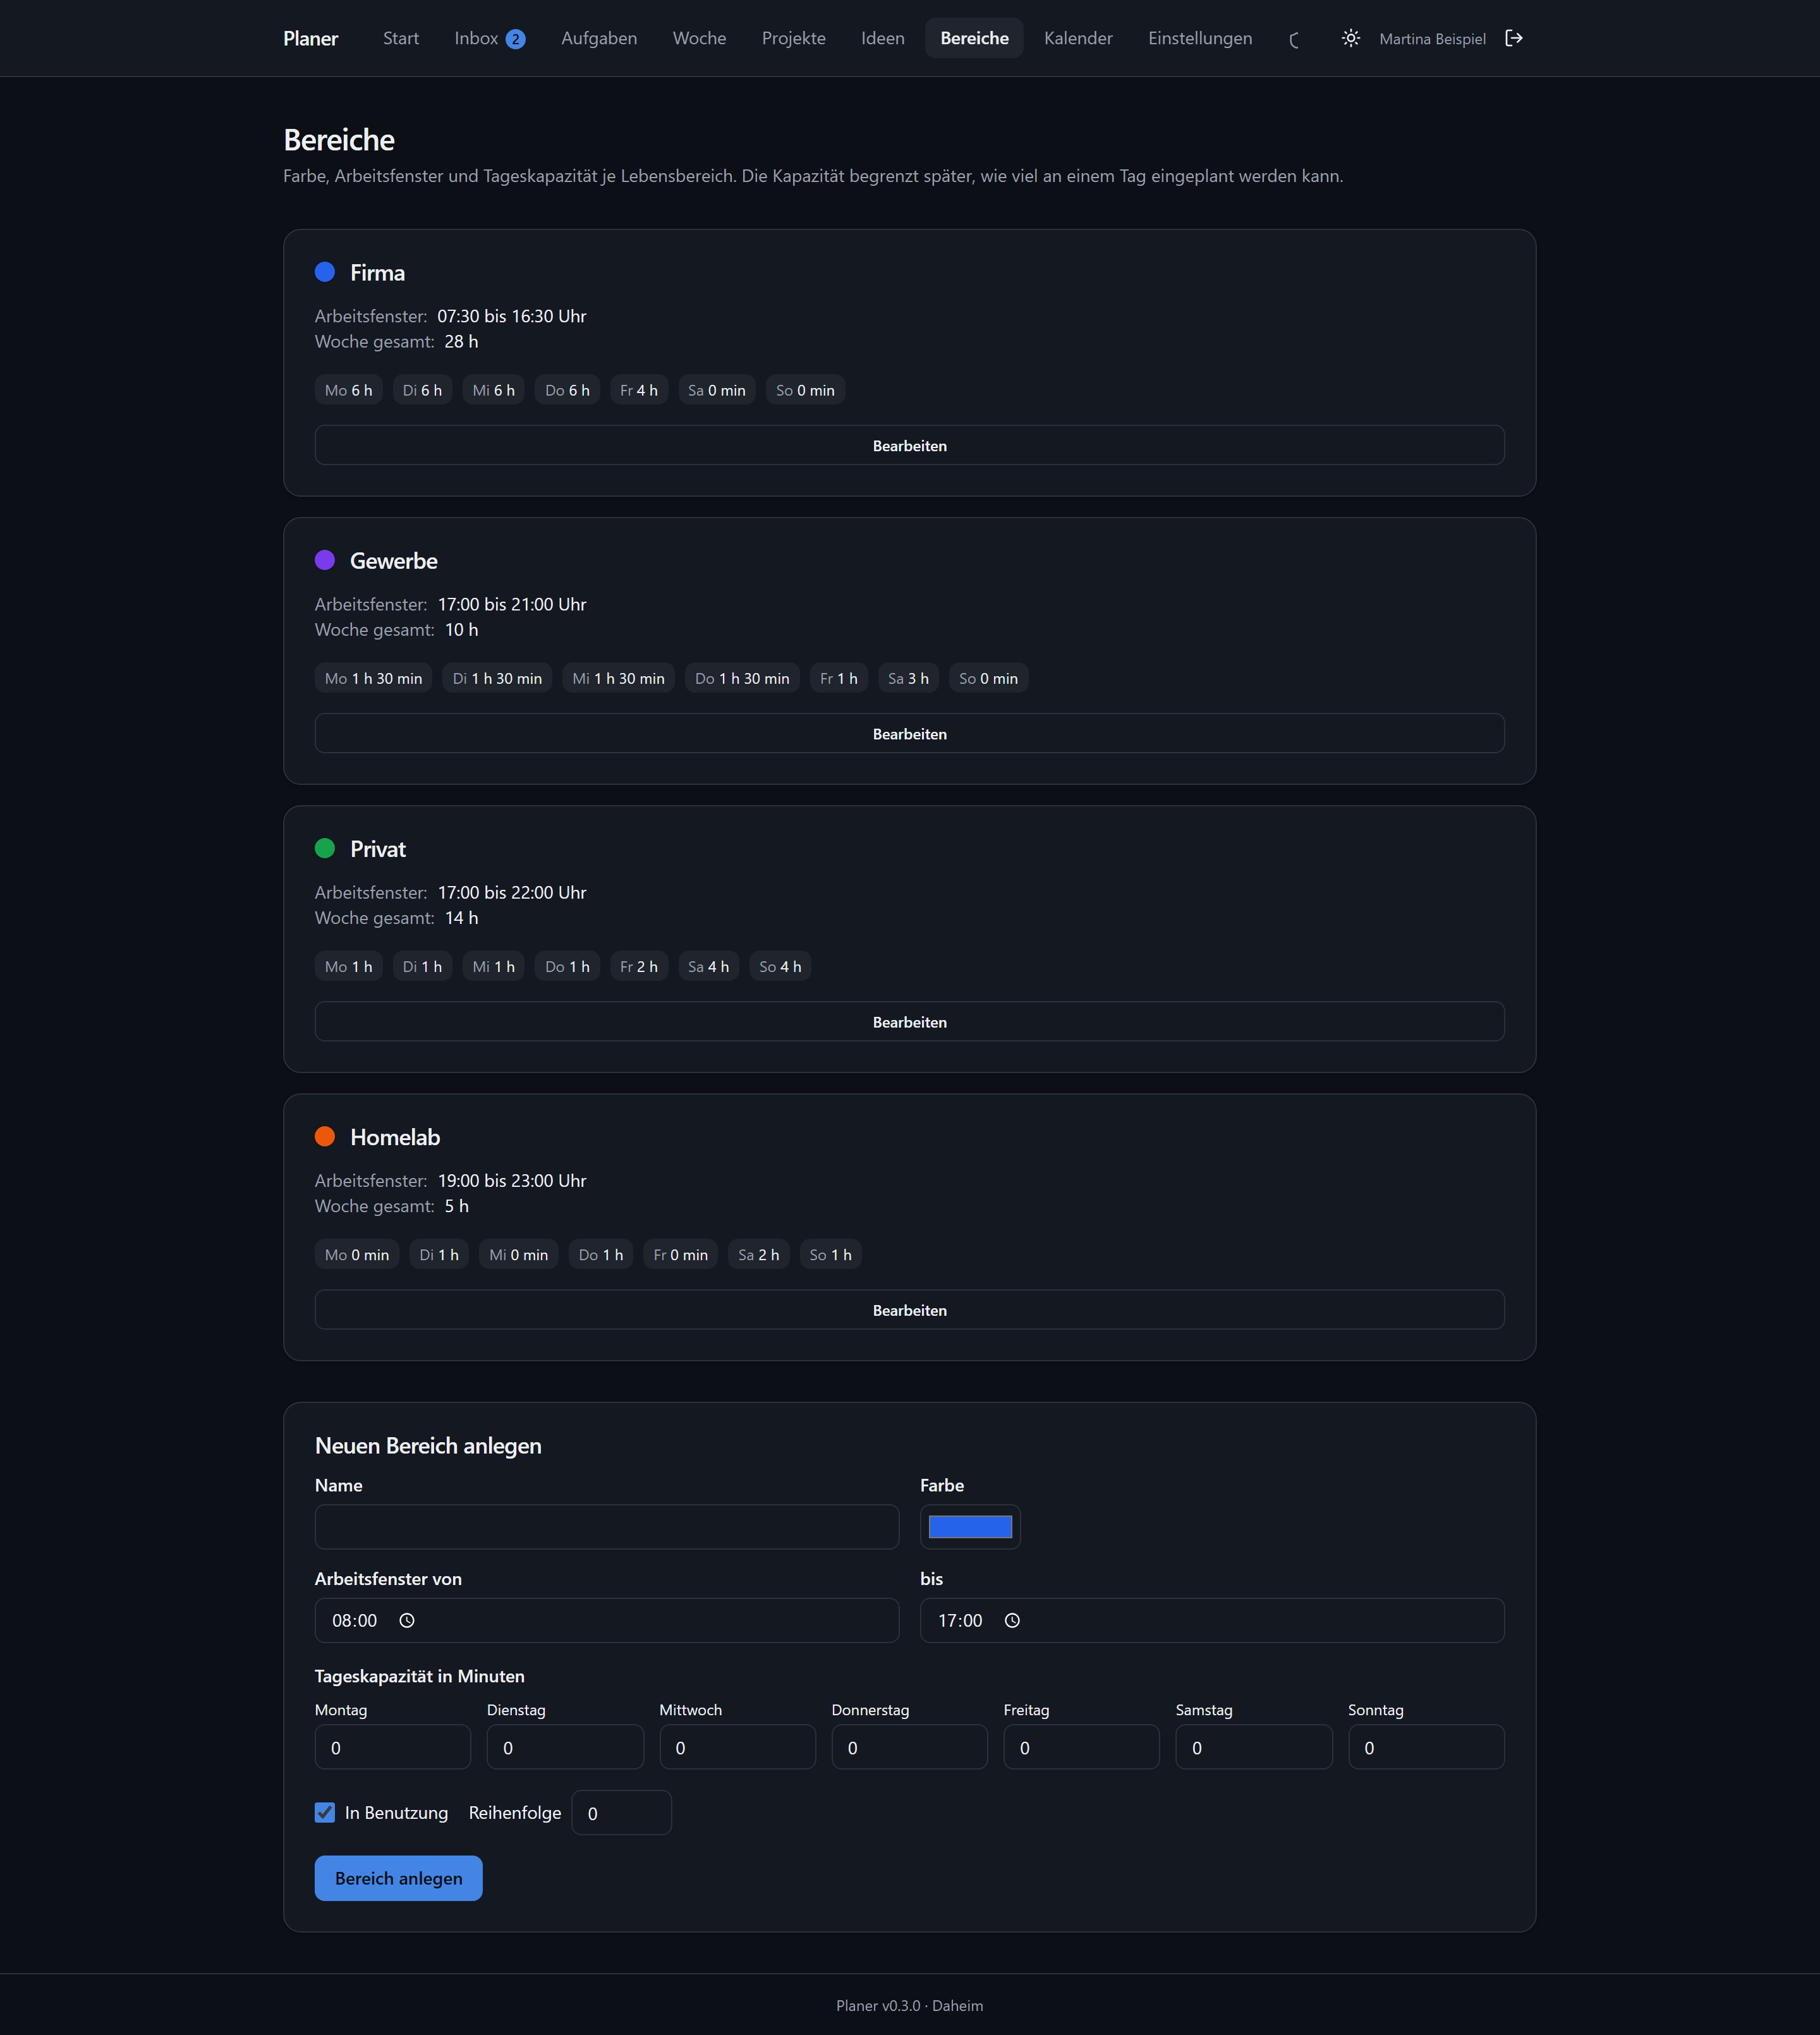
Task: Click the Montag capacity minutes field
Action: (x=393, y=1747)
